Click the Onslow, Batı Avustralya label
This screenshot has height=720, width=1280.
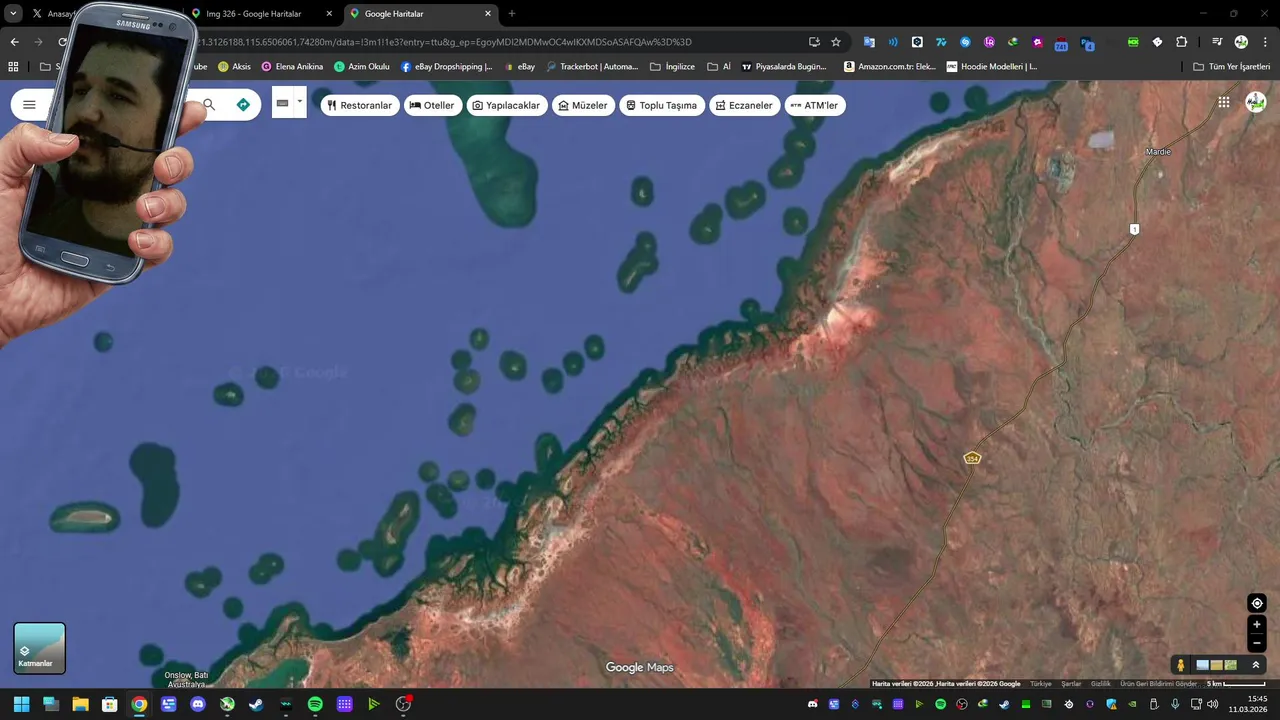pos(186,679)
